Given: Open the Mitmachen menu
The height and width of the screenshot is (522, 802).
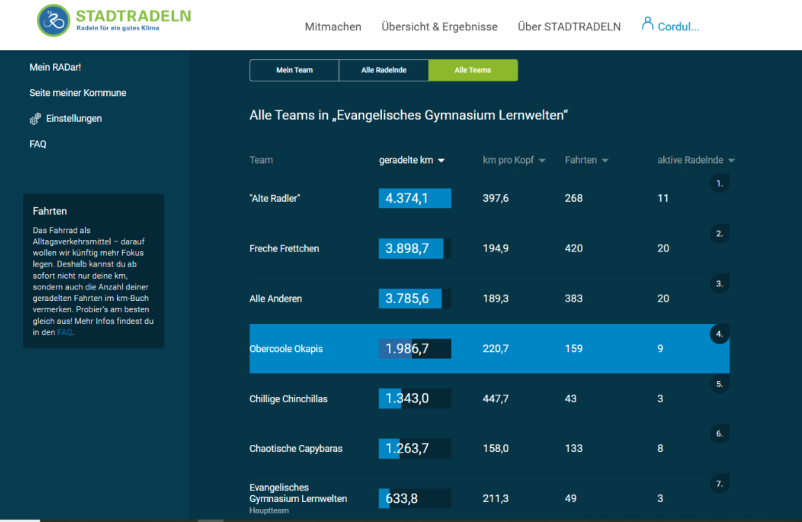Looking at the screenshot, I should 333,27.
